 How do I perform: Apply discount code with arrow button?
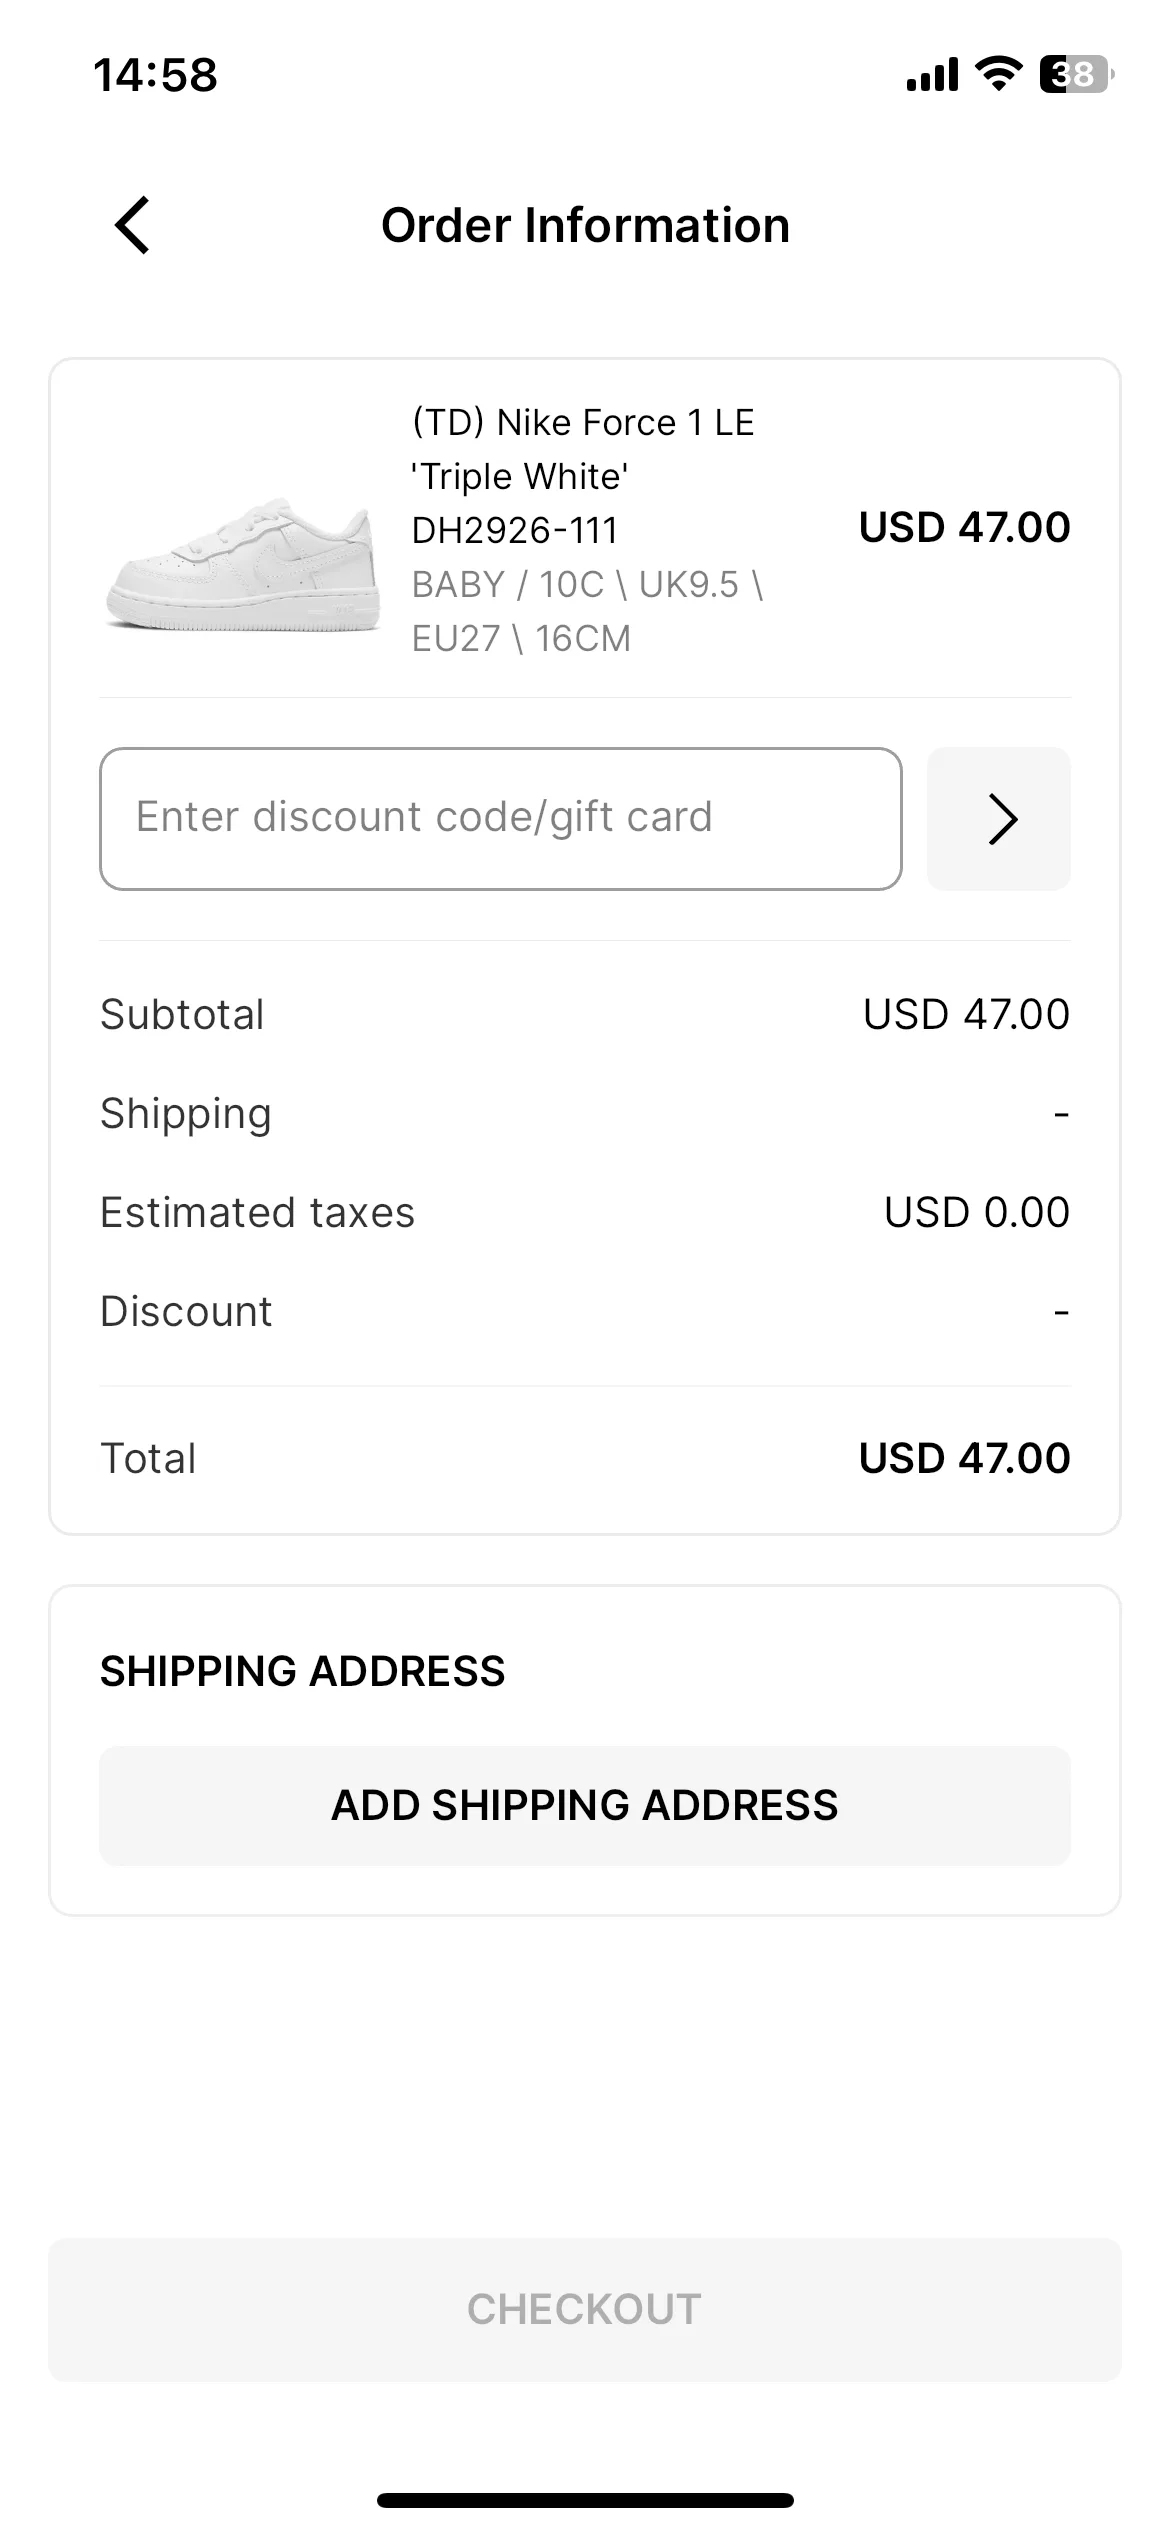998,818
